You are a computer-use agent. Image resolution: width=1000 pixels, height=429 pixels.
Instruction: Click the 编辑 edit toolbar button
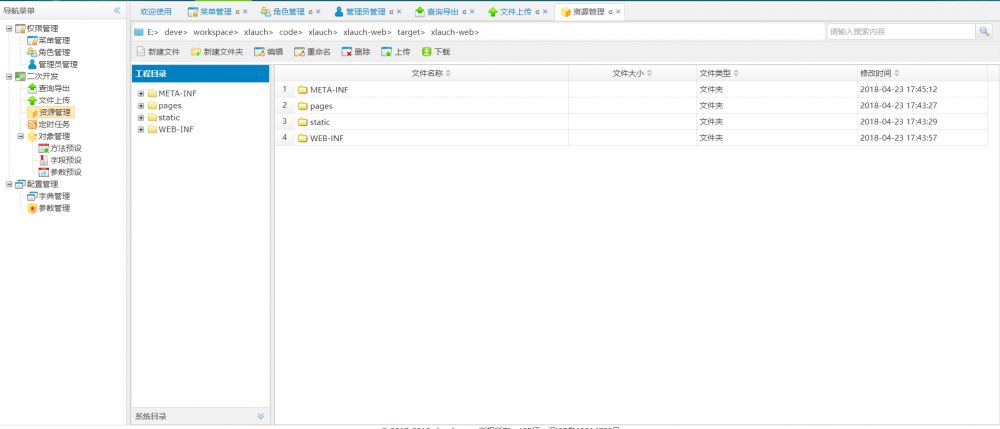[268, 52]
